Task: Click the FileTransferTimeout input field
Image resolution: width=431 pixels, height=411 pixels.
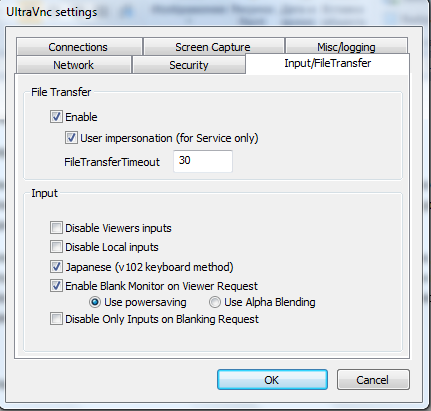Action: coord(203,161)
